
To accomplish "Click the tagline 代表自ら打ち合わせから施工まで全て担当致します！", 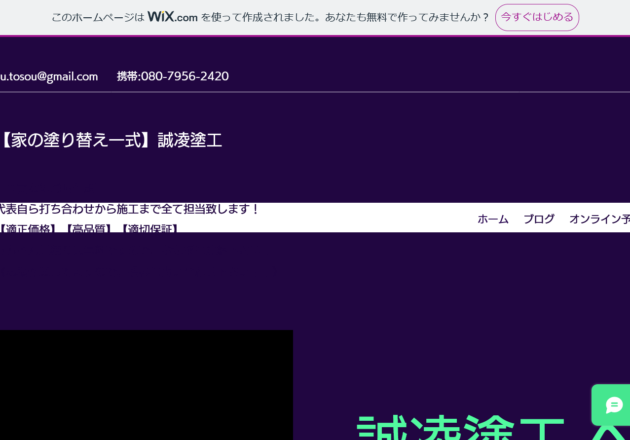I will tap(129, 209).
